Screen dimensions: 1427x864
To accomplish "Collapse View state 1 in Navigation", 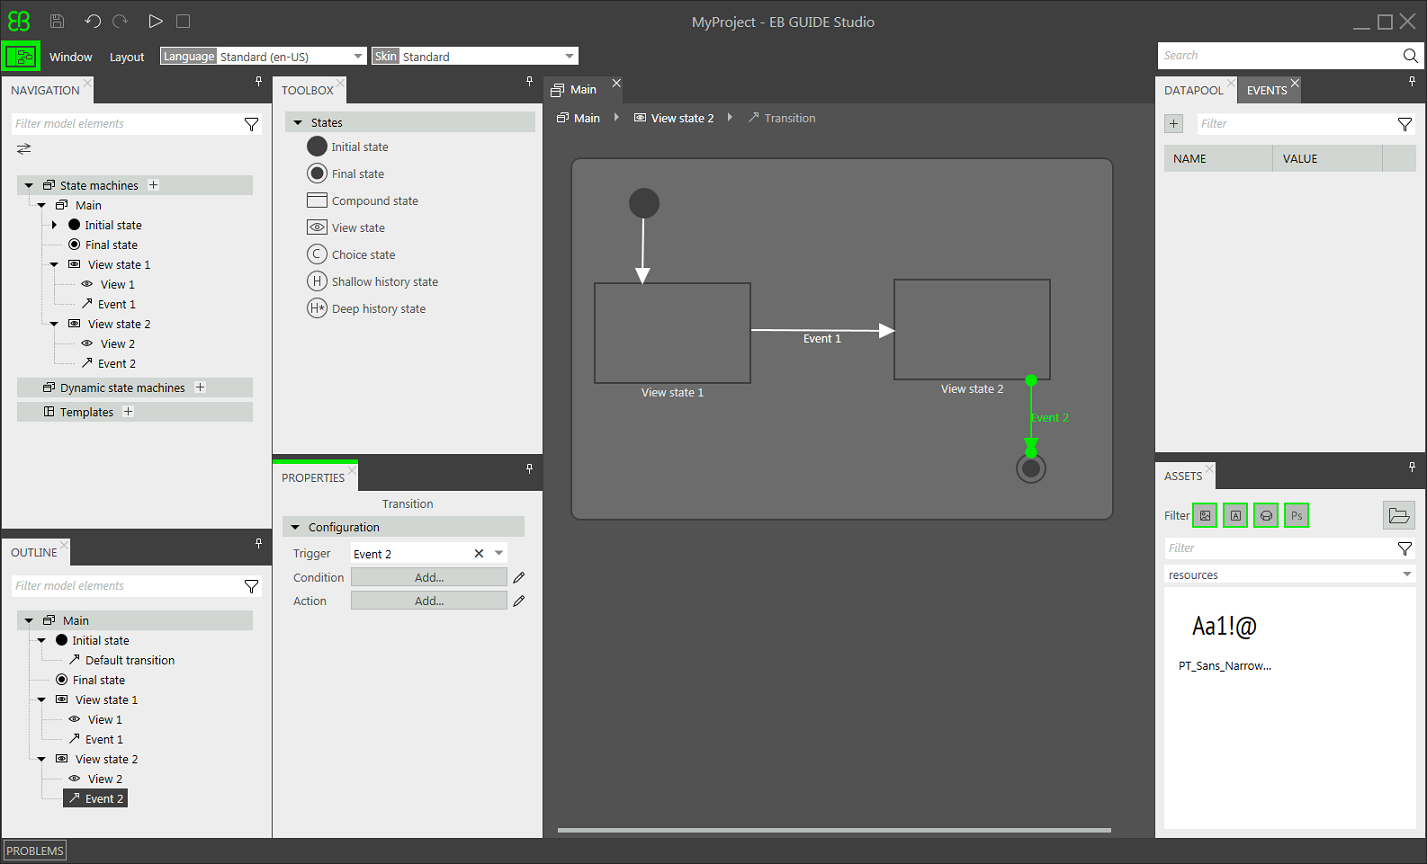I will pyautogui.click(x=55, y=265).
